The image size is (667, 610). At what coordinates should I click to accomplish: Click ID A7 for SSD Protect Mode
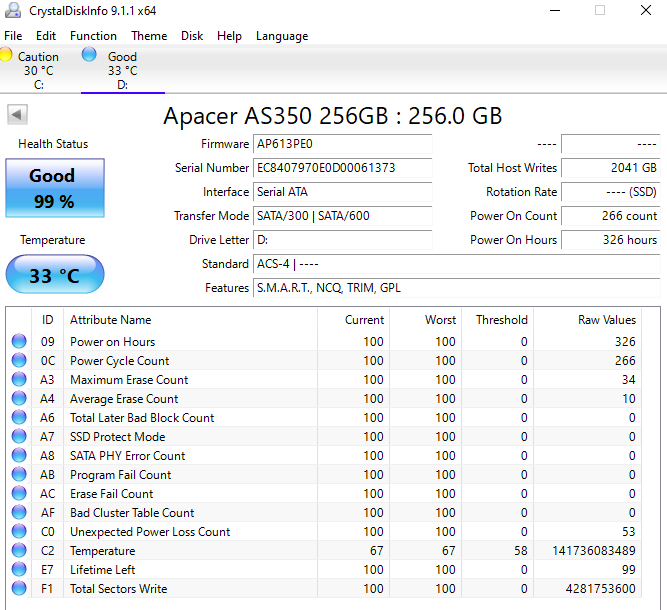47,436
